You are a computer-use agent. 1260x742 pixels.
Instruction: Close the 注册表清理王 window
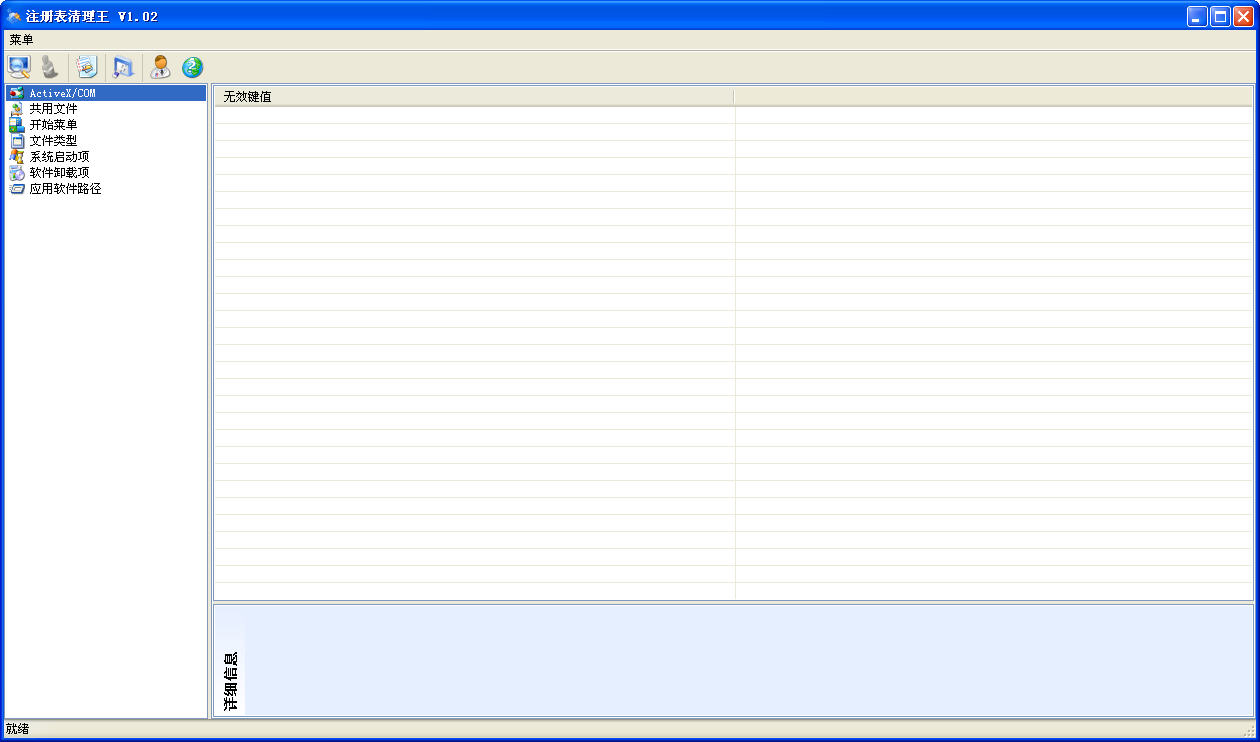(1243, 16)
